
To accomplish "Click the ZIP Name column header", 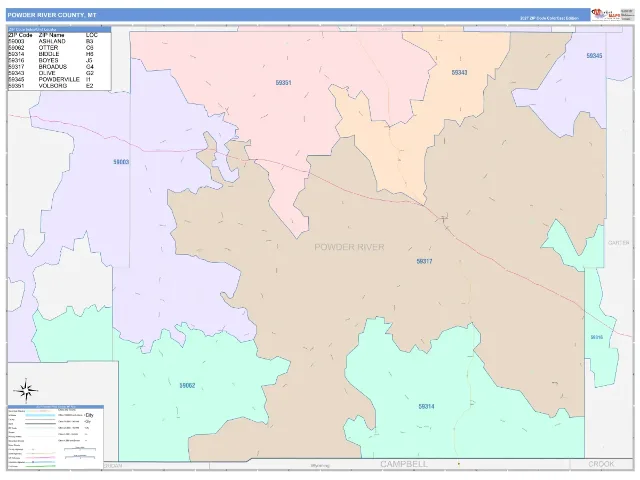I will pyautogui.click(x=51, y=35).
